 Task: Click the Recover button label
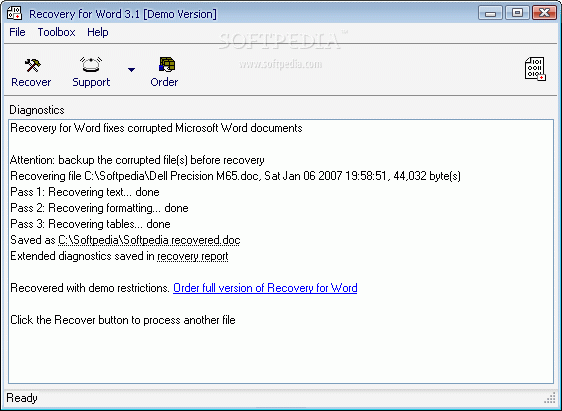31,82
